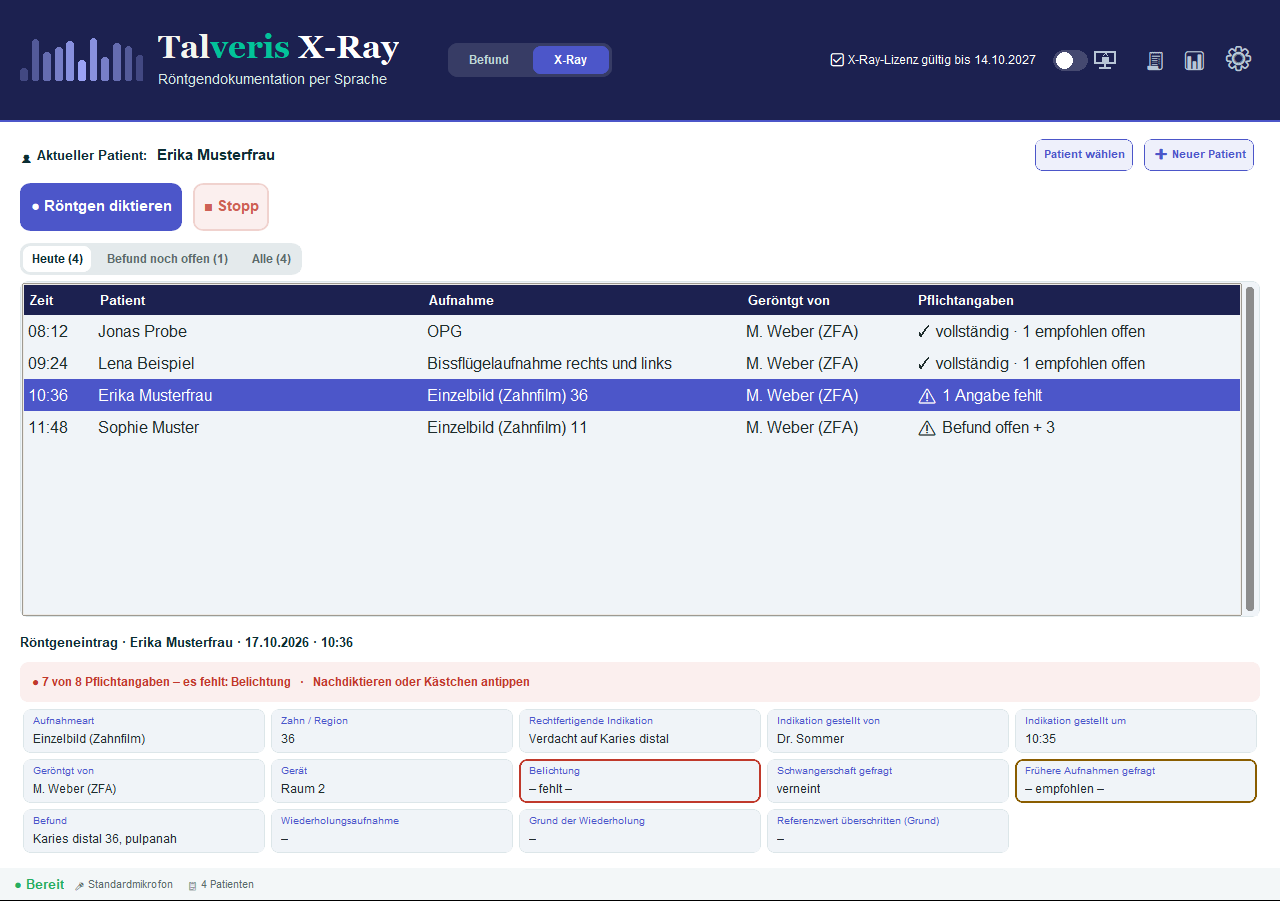This screenshot has width=1280, height=901.
Task: Click the missing Belichtung field
Action: [x=640, y=781]
